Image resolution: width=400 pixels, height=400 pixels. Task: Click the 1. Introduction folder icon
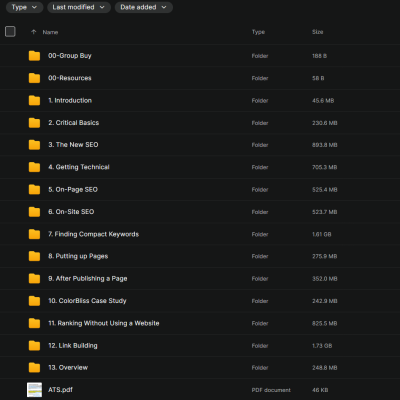pos(34,100)
